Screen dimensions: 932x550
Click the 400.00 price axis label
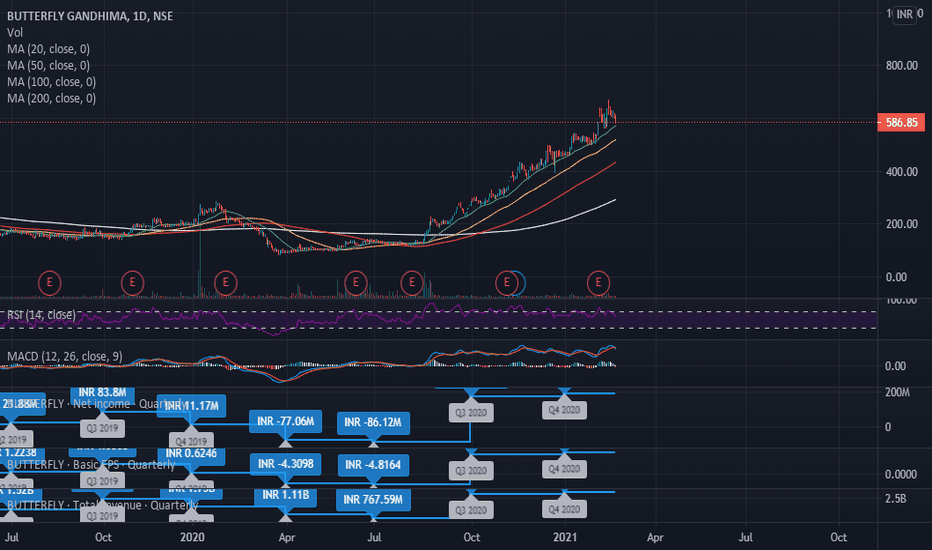(901, 172)
